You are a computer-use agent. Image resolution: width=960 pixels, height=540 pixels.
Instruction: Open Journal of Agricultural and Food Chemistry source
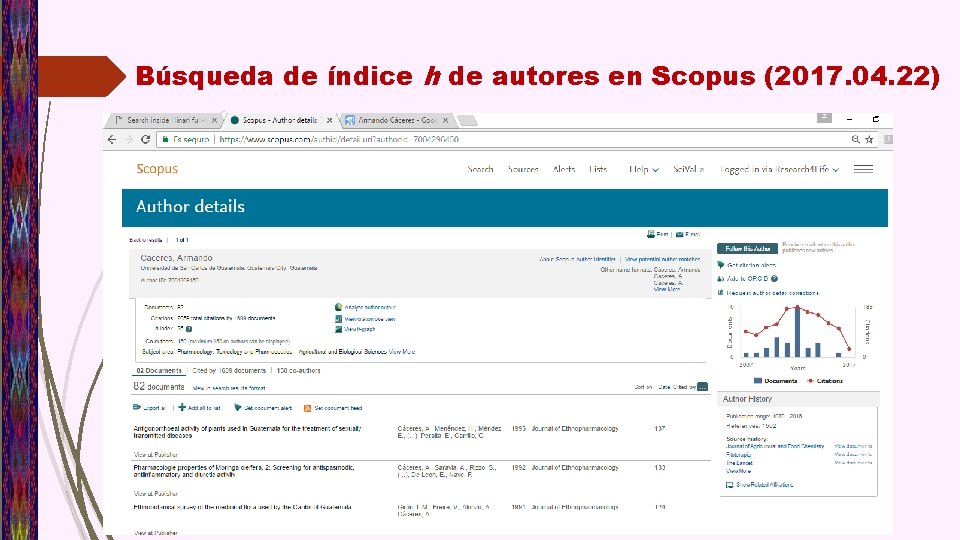pos(775,446)
